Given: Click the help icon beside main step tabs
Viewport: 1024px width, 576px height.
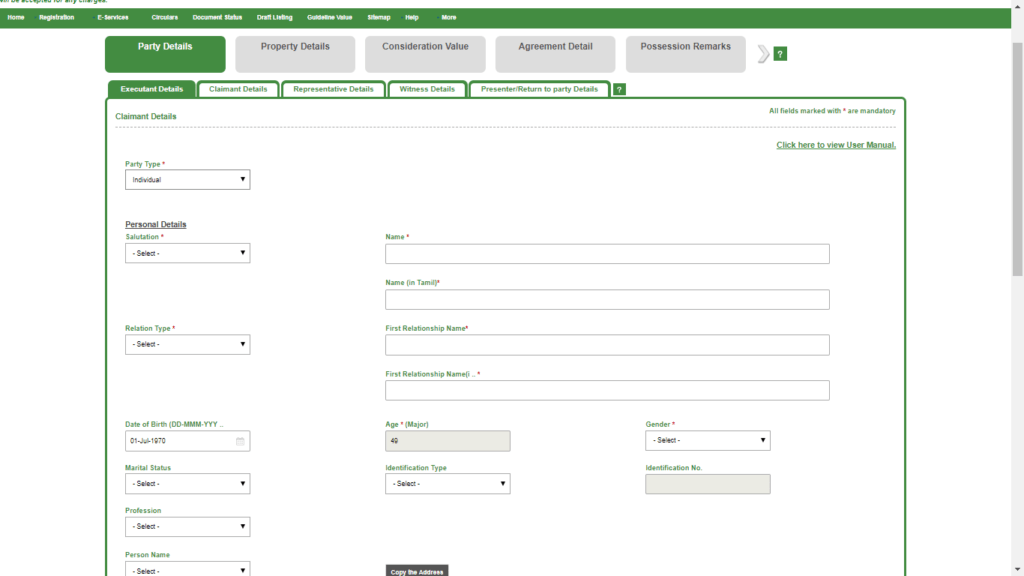Looking at the screenshot, I should point(780,54).
